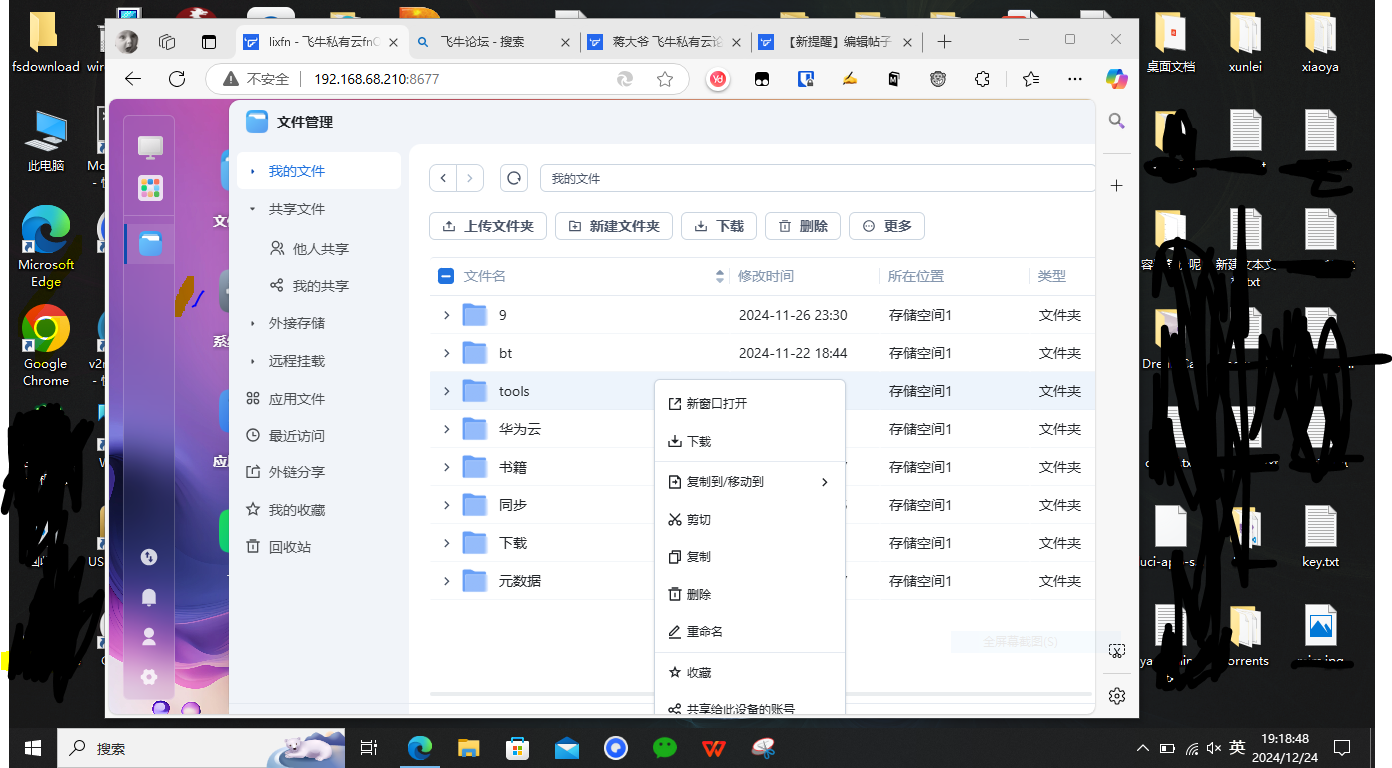1392x768 pixels.
Task: Open the desktop monitor icon in fnOS dock
Action: click(150, 147)
